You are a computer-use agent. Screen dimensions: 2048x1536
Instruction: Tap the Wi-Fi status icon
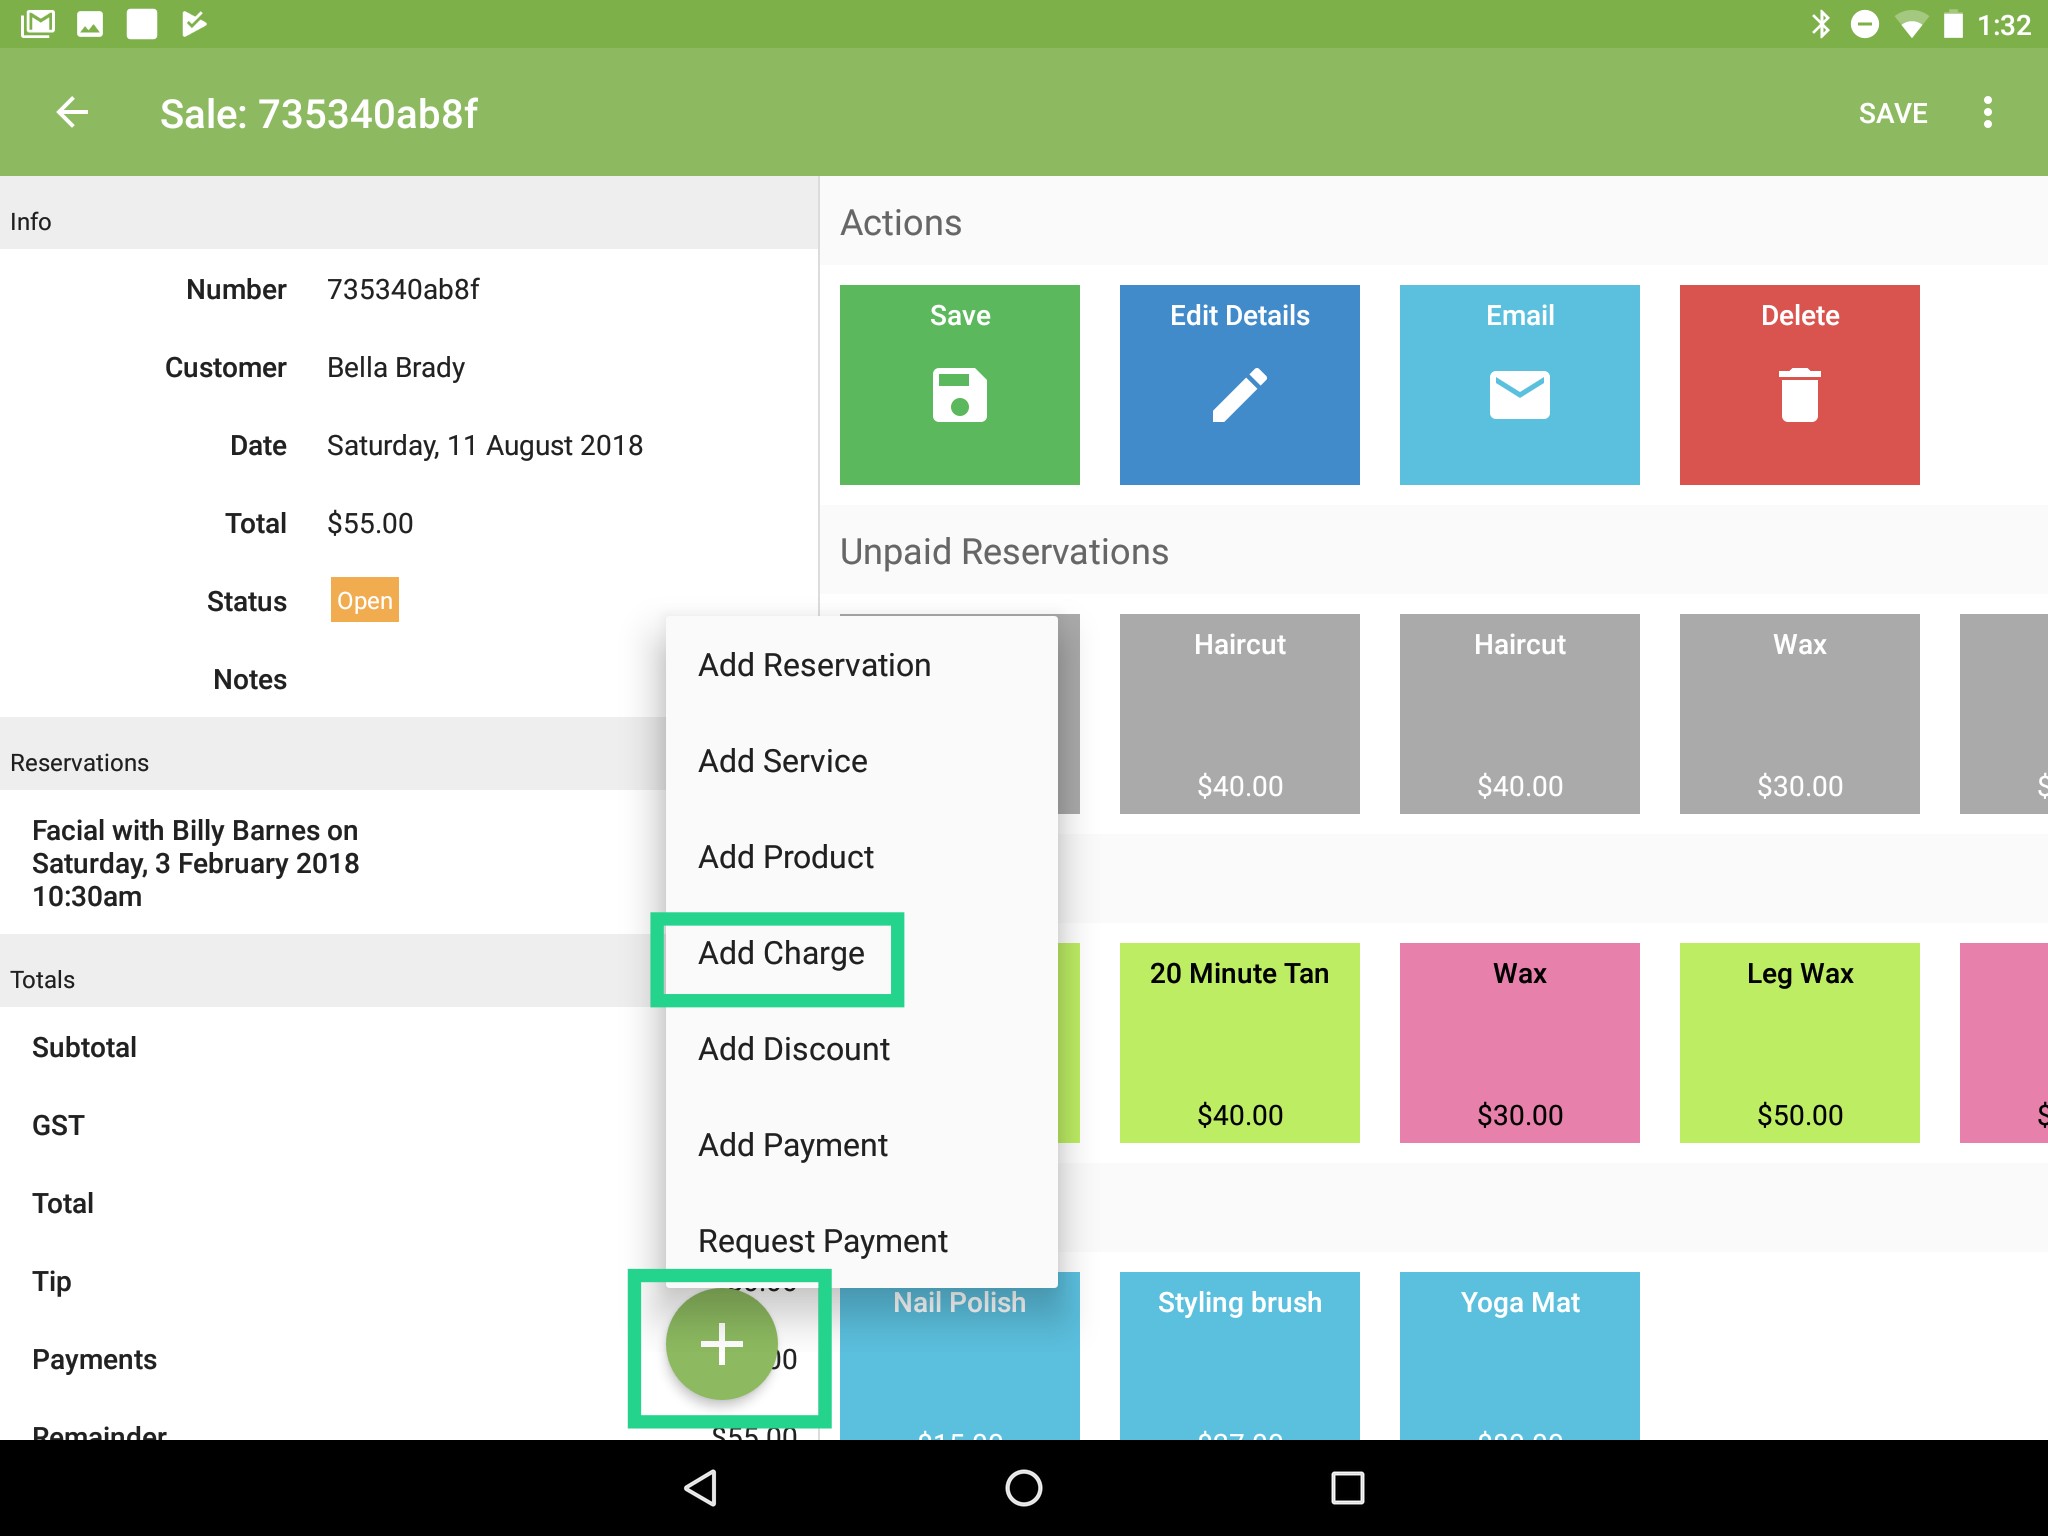click(x=1911, y=24)
